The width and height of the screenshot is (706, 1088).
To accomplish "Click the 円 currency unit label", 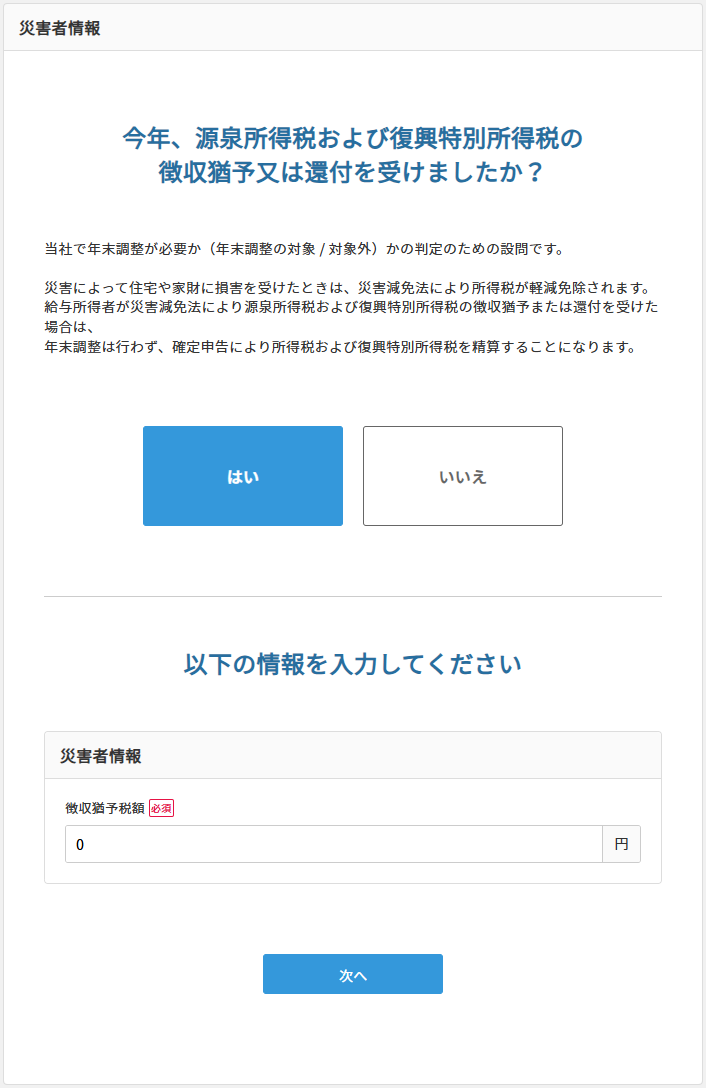I will (x=623, y=843).
